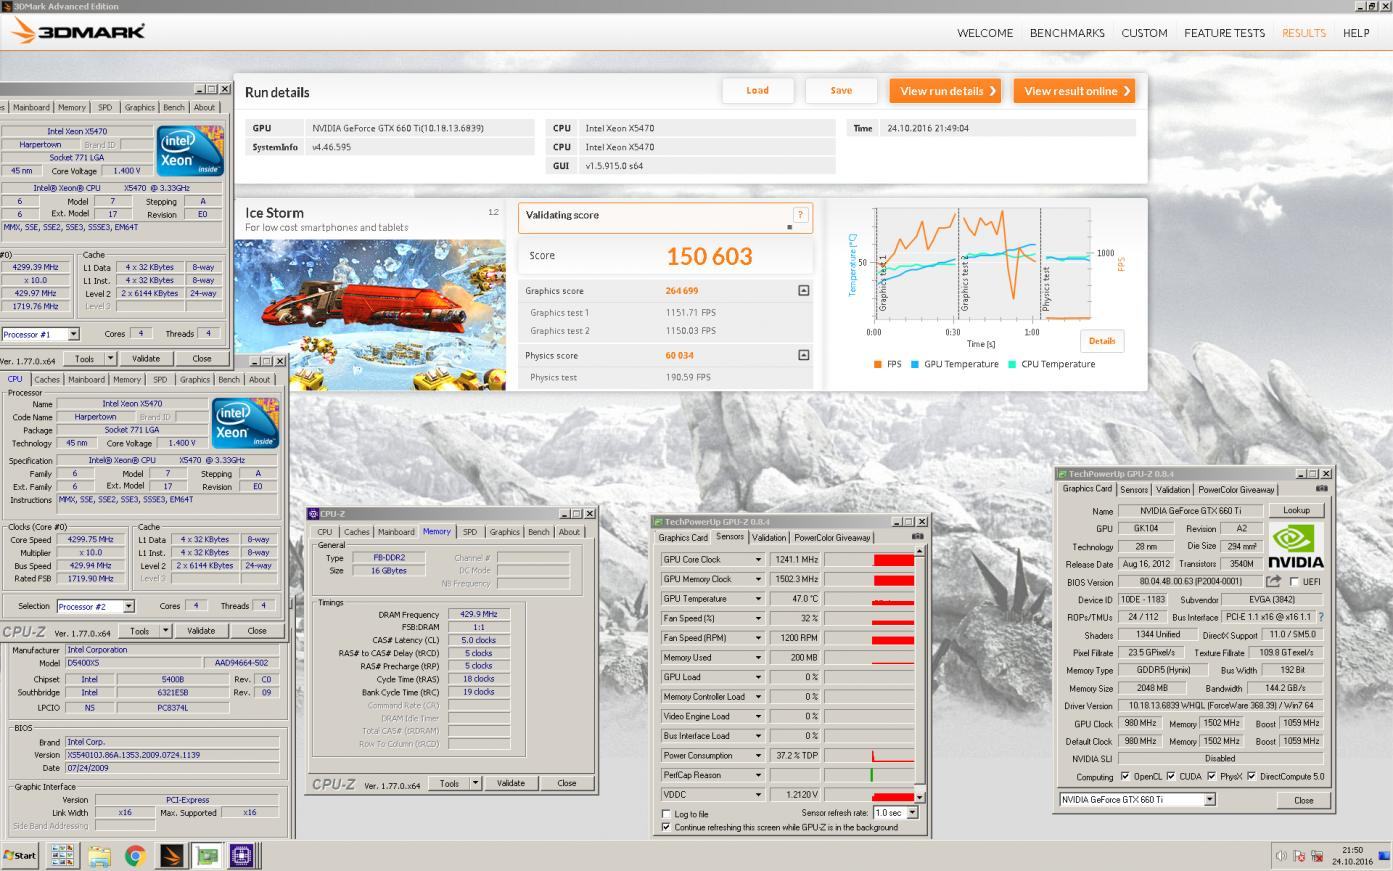
Task: Open Power Consumption sensor dropdown
Action: (758, 755)
